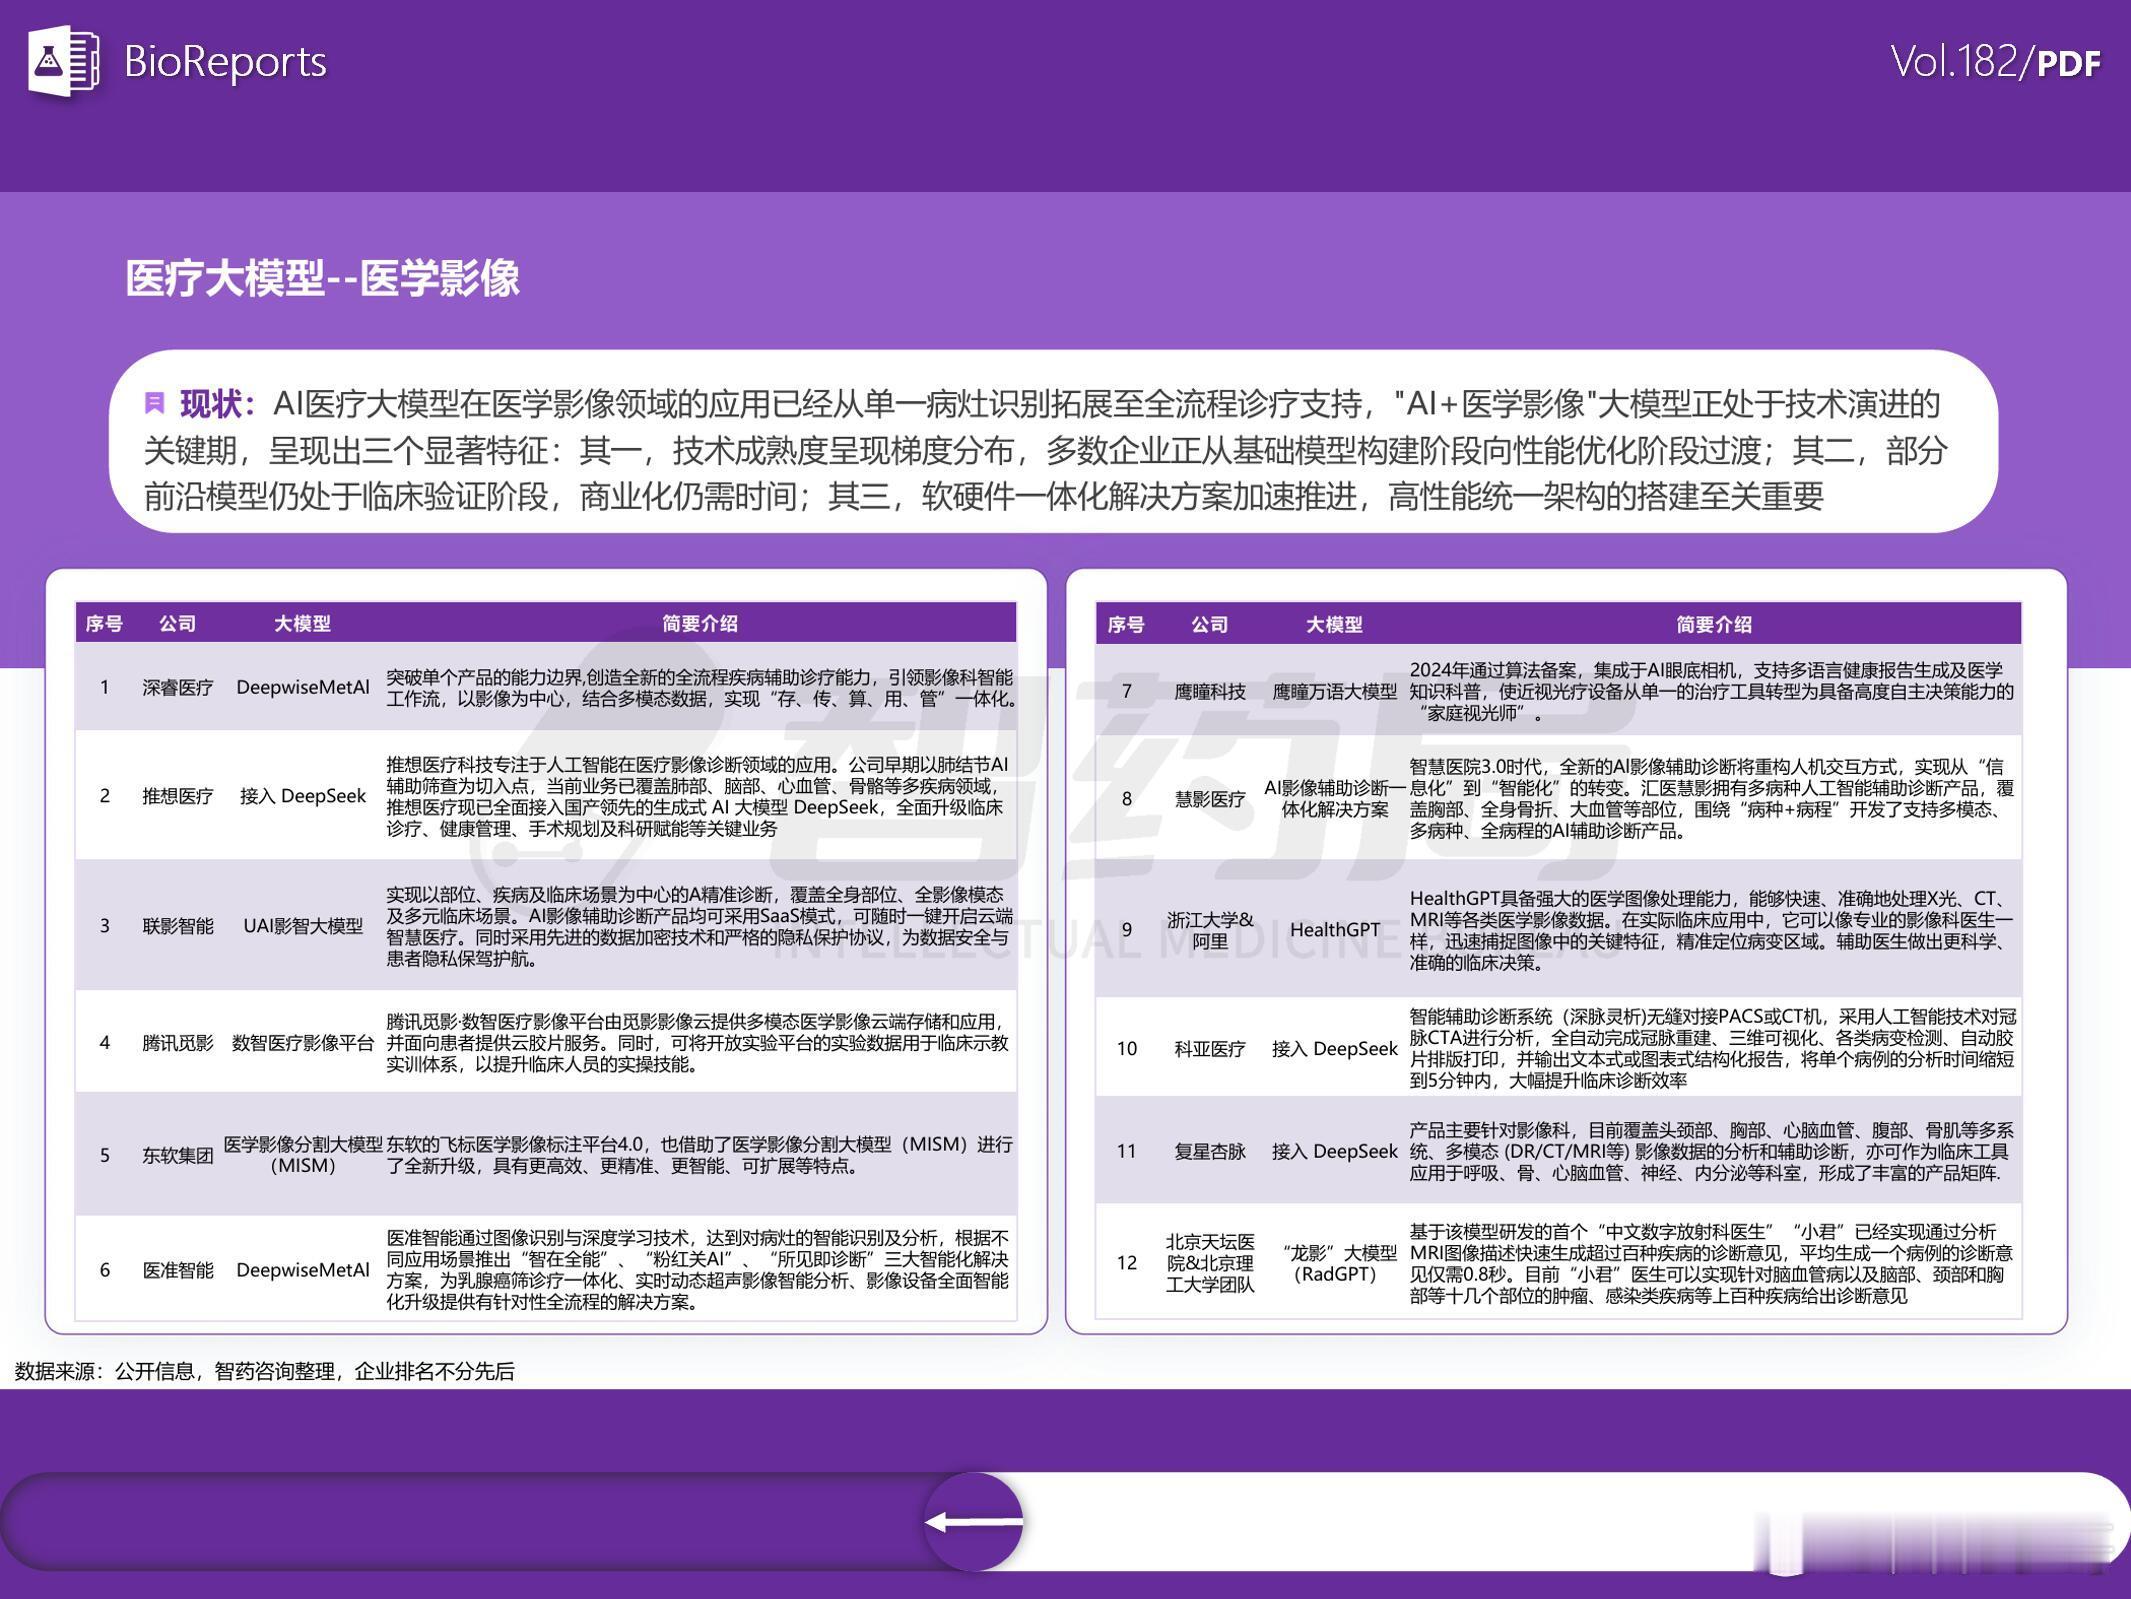
Task: Select model cell 数智医疗影像平台
Action: click(x=303, y=1043)
